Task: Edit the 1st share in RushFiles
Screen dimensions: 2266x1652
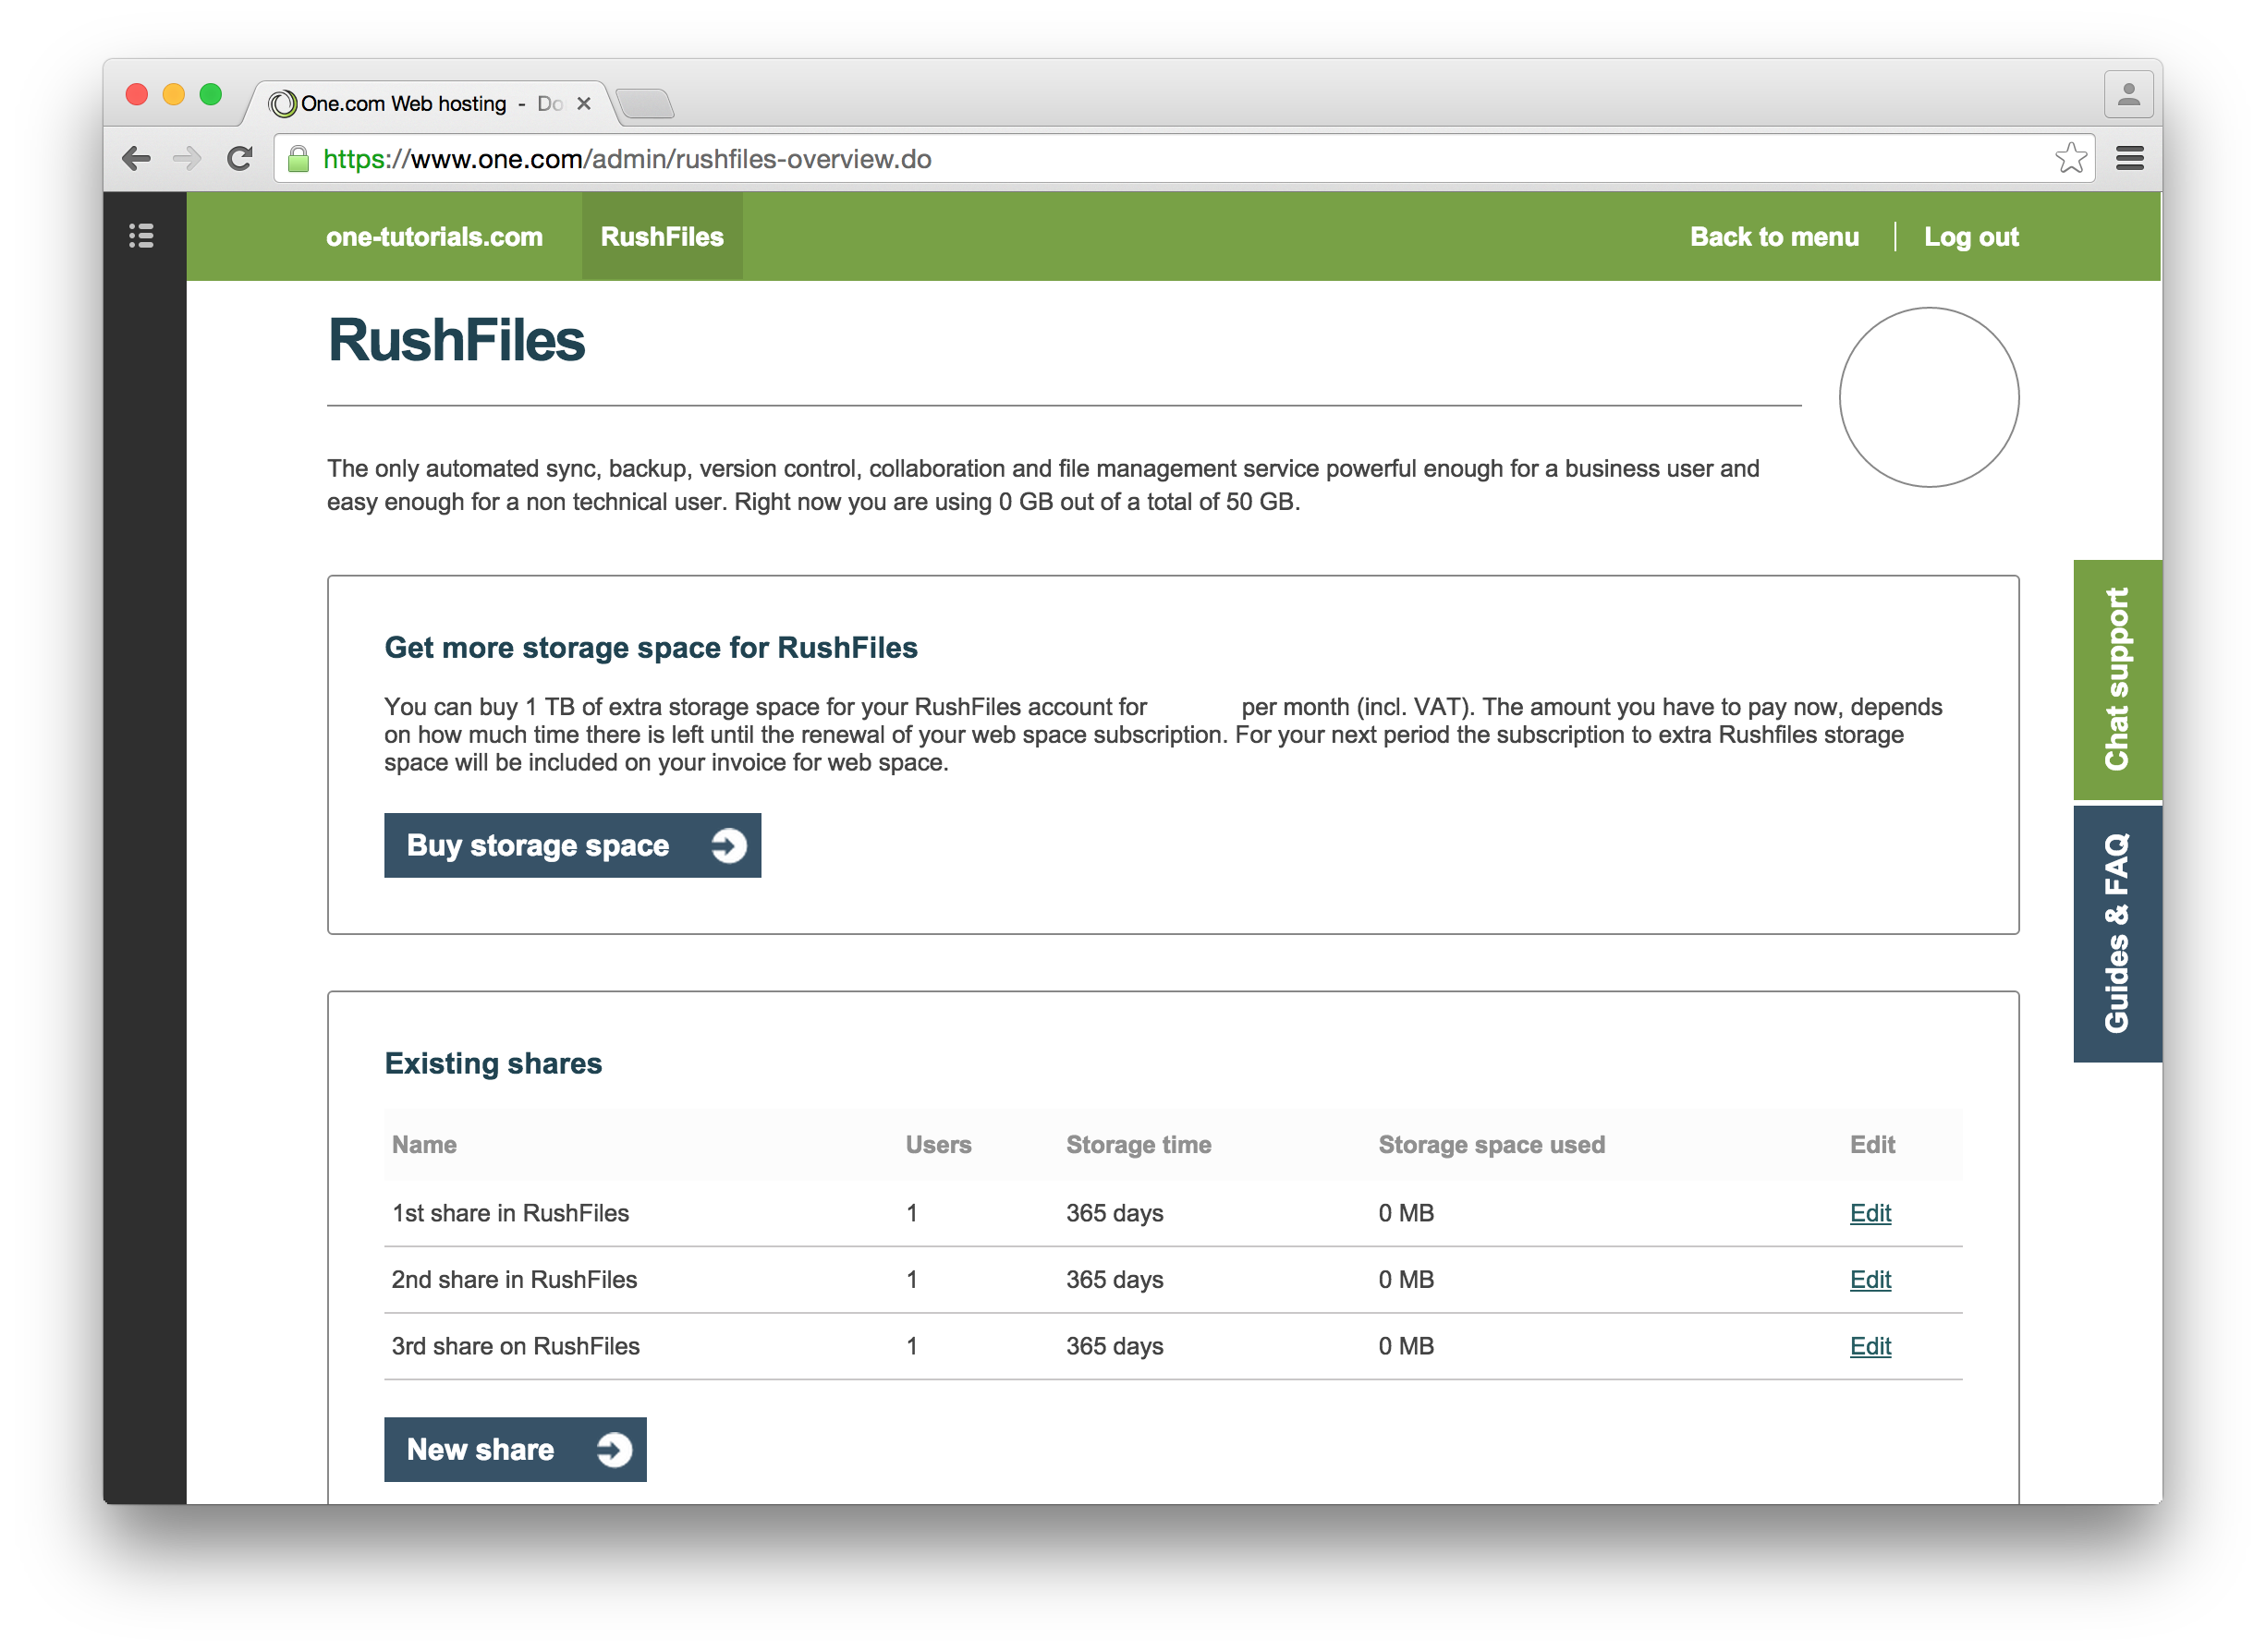Action: point(1870,1213)
